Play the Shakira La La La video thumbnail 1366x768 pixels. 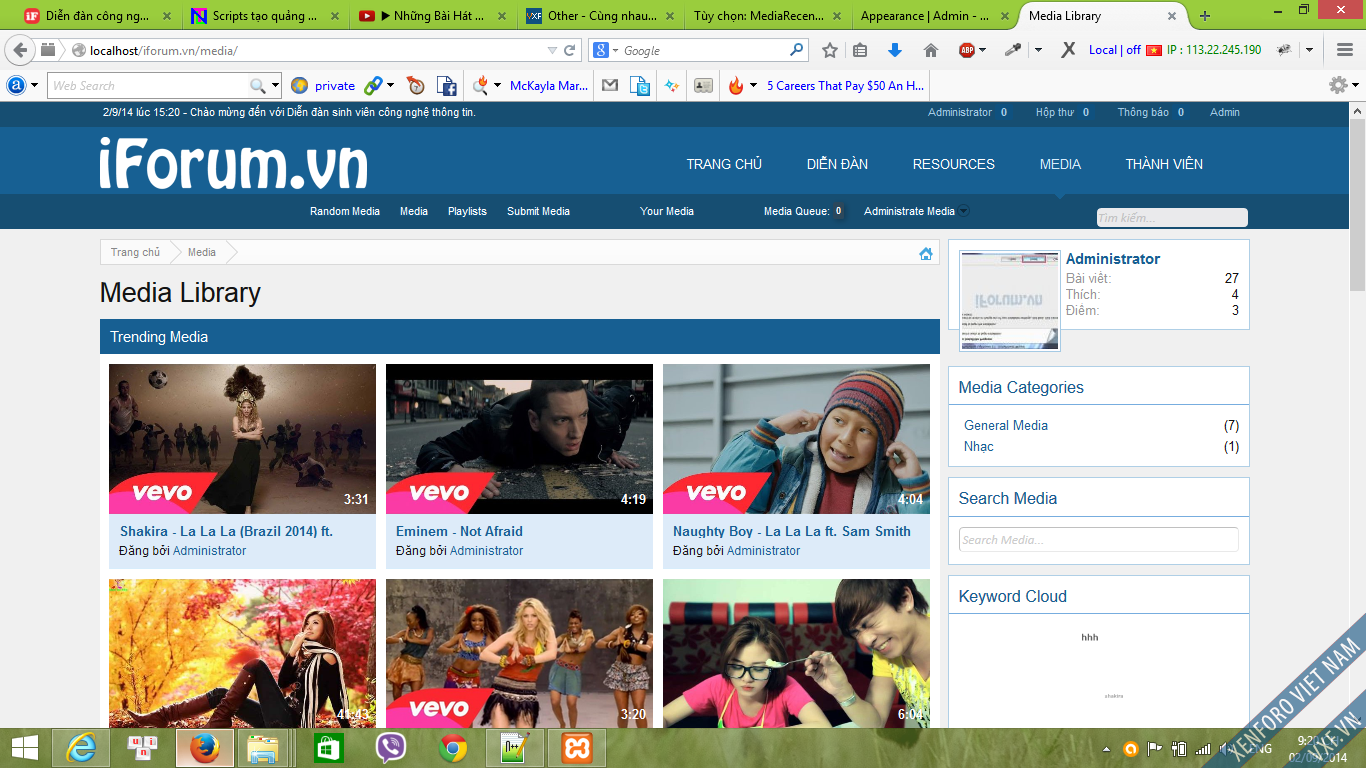(242, 439)
